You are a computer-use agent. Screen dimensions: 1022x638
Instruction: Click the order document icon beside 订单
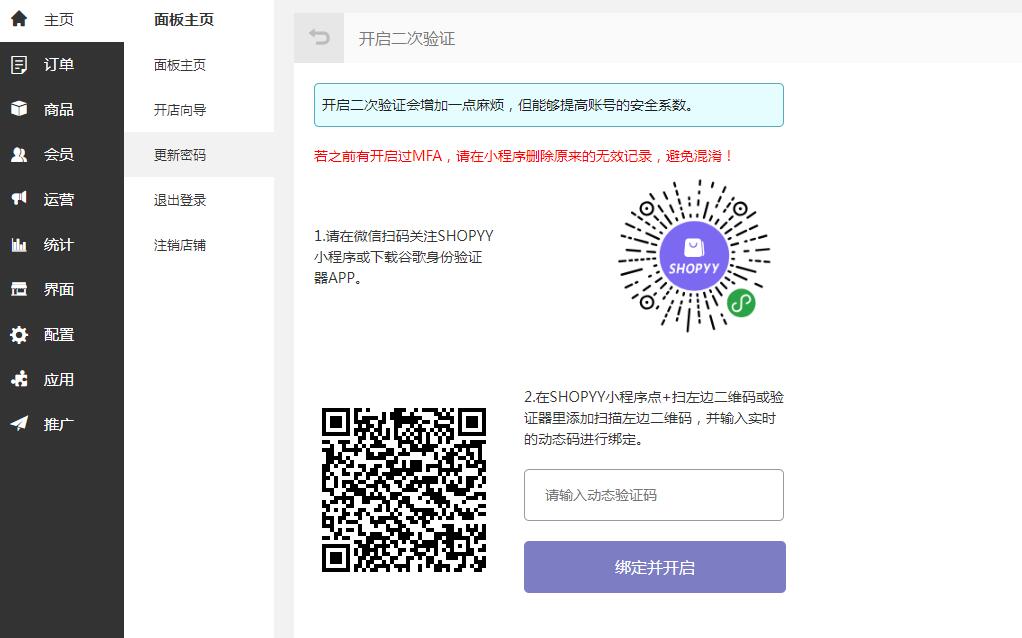[19, 65]
